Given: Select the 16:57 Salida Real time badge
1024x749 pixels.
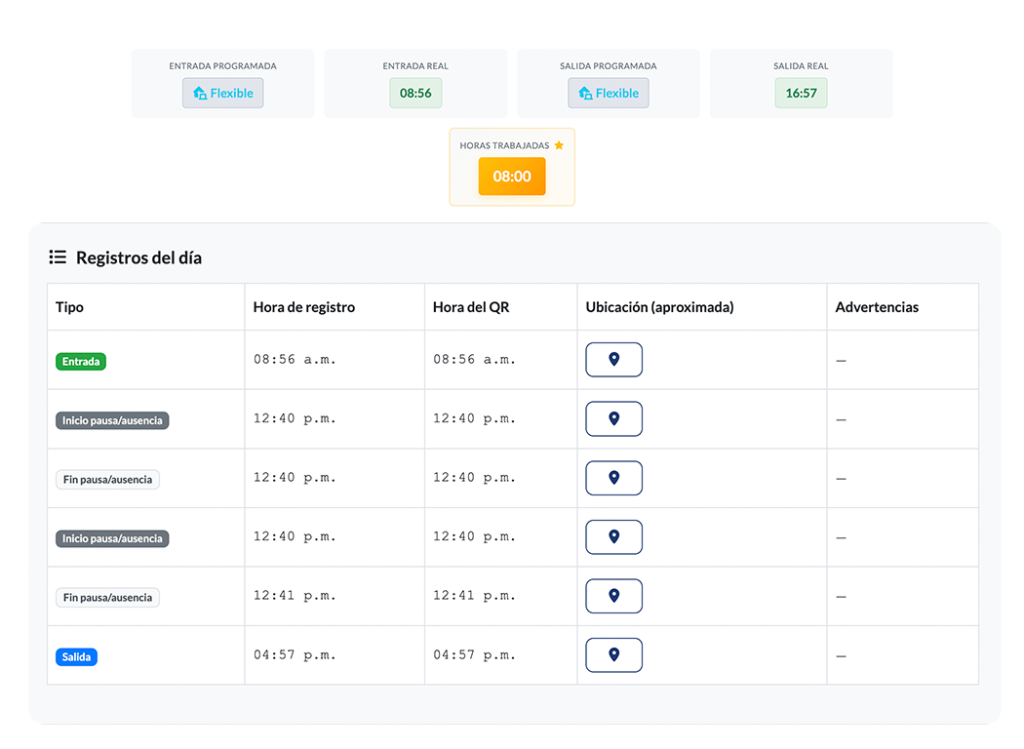Looking at the screenshot, I should click(801, 93).
